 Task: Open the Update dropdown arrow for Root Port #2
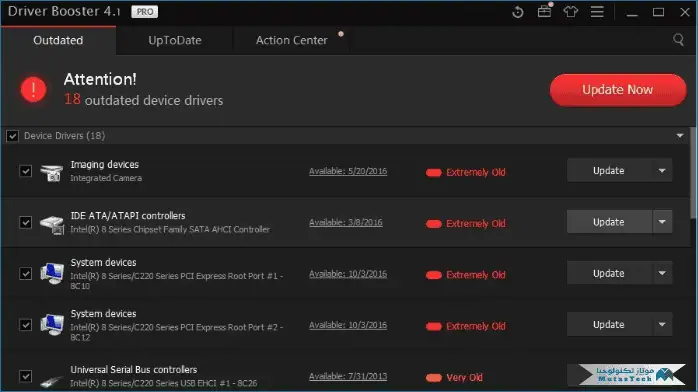662,324
